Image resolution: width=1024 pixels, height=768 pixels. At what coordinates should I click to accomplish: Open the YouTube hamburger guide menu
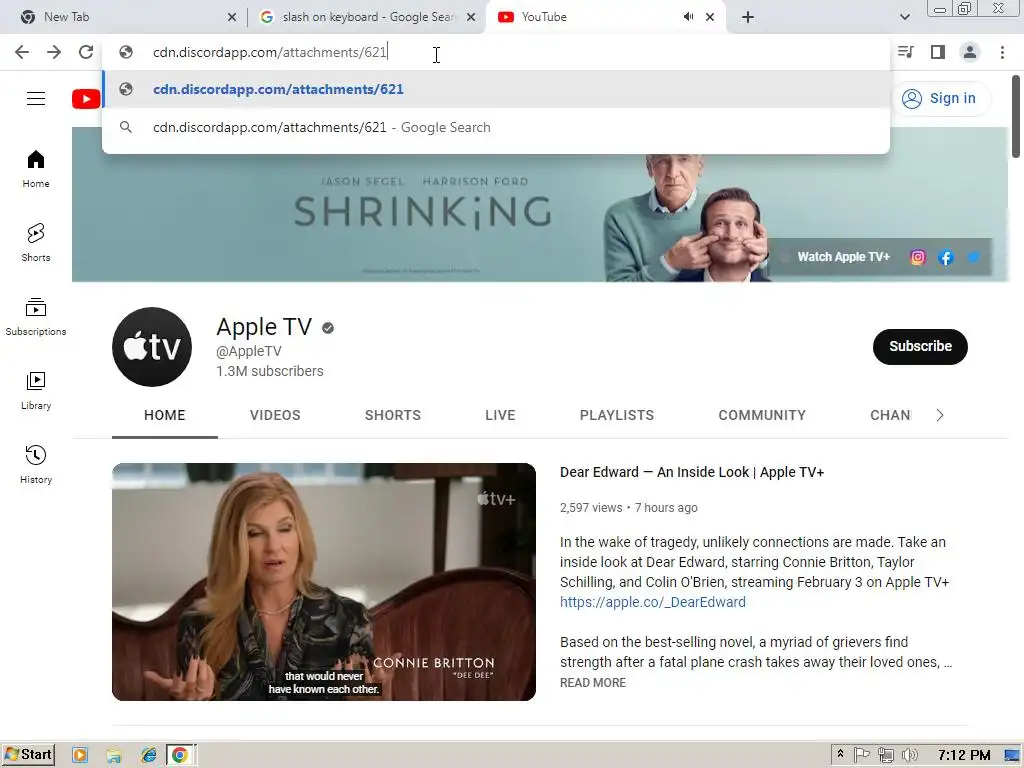tap(36, 99)
